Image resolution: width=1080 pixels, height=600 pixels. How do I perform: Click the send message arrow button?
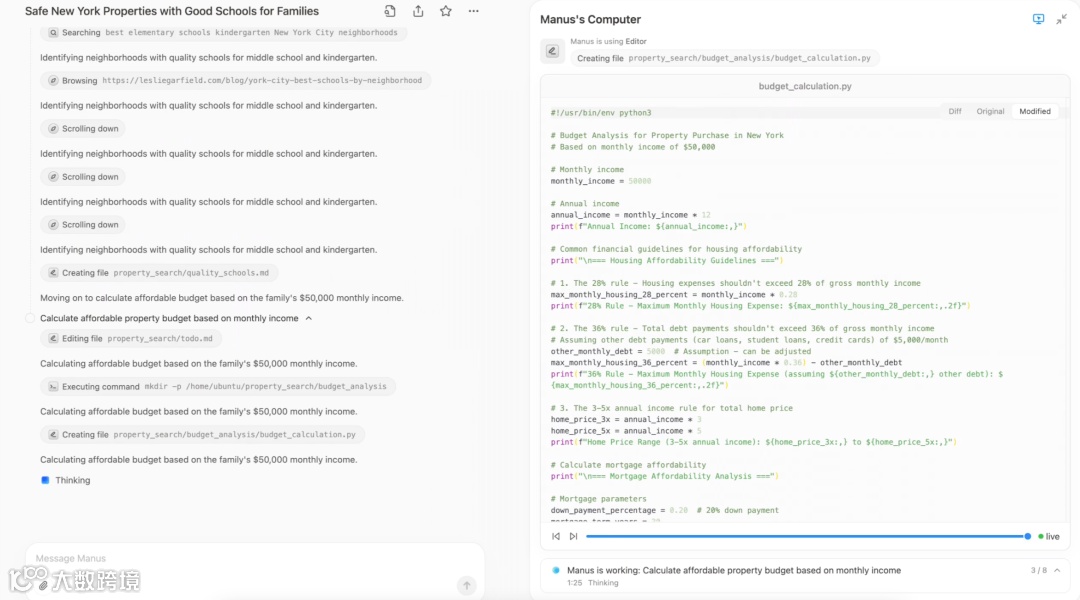[466, 586]
